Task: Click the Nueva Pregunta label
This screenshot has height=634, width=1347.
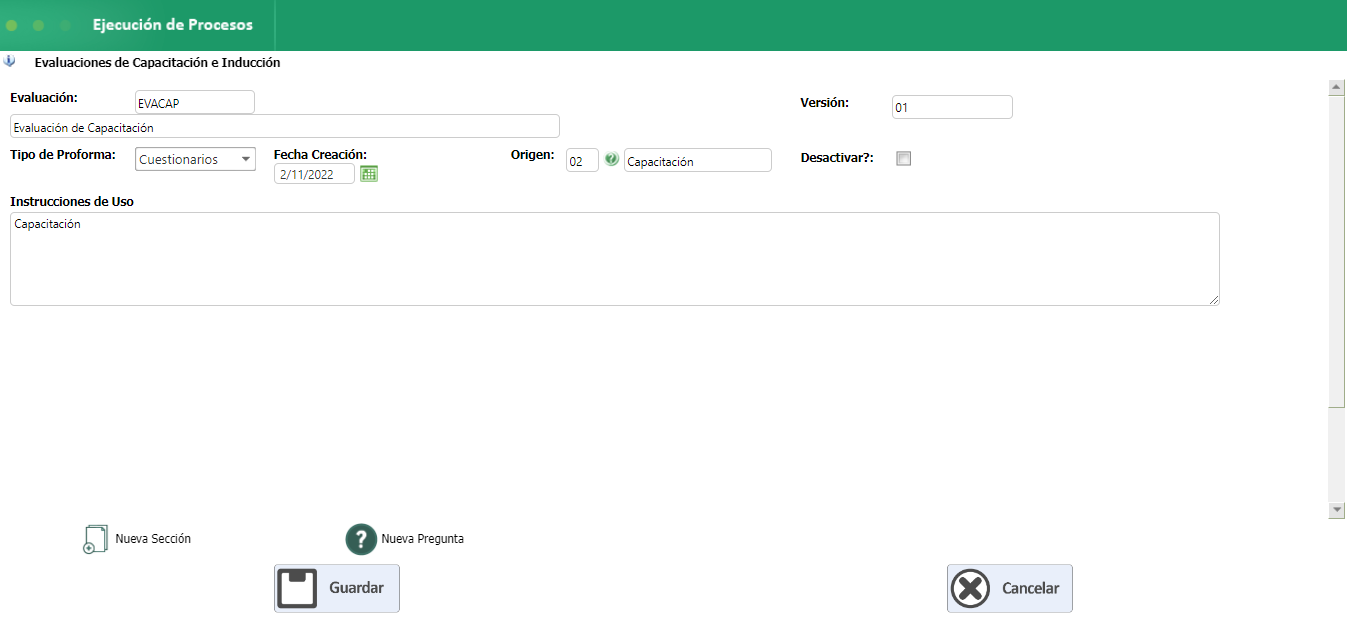Action: tap(422, 539)
